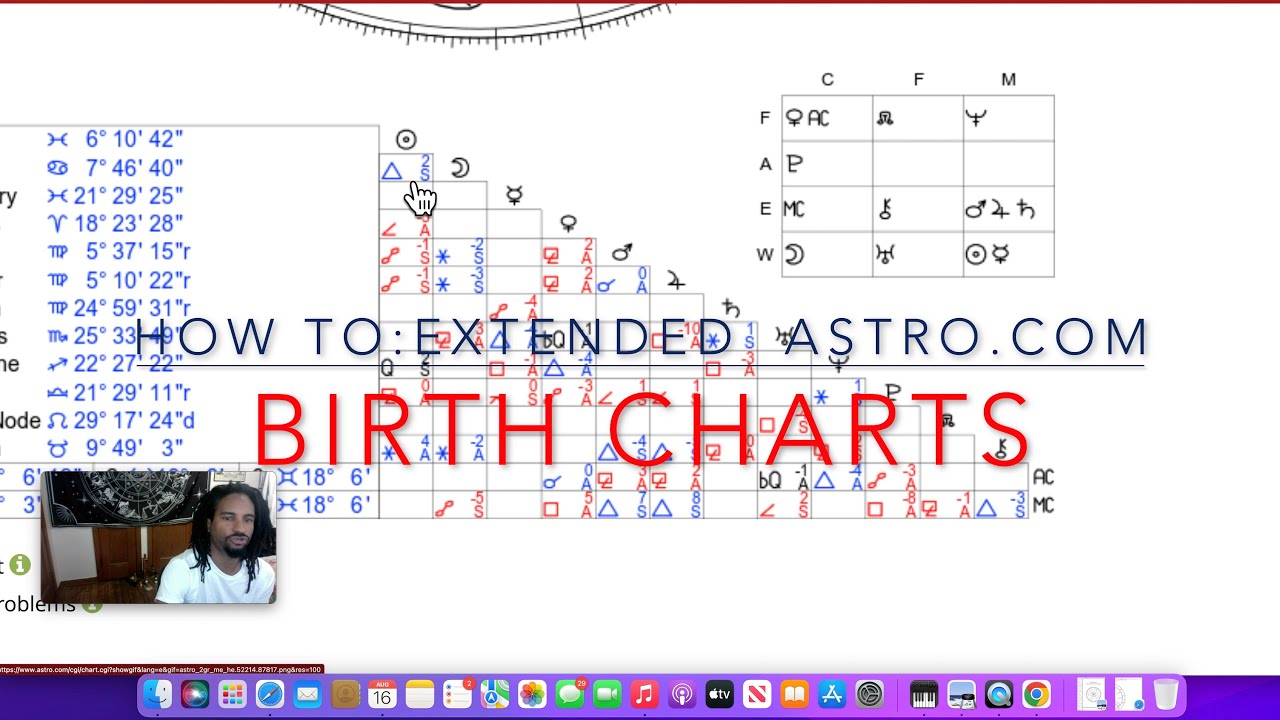Click position text 29° 17' 24"d
Screen dimensions: 1280x720
click(134, 421)
